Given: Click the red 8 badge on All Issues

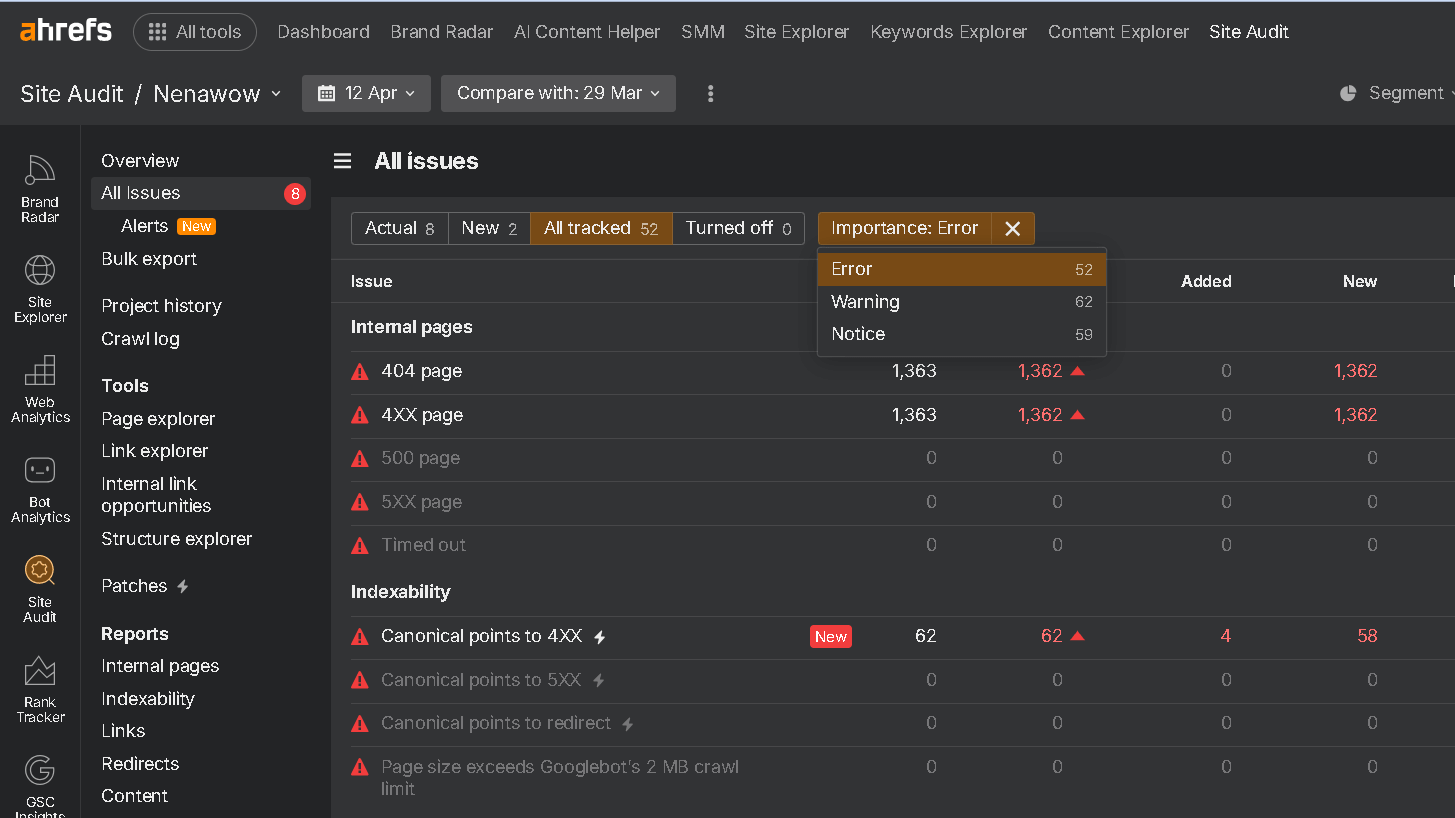Looking at the screenshot, I should [x=294, y=193].
